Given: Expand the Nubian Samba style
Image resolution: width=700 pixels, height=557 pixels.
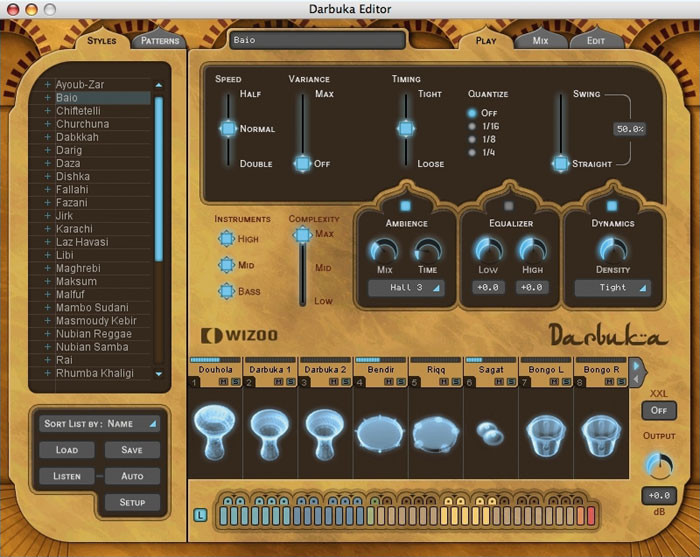Looking at the screenshot, I should 47,347.
